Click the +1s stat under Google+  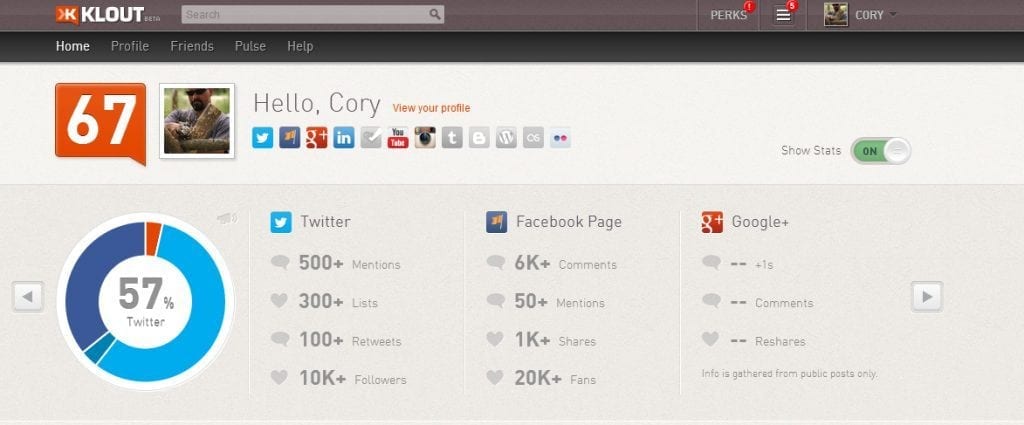[x=738, y=264]
